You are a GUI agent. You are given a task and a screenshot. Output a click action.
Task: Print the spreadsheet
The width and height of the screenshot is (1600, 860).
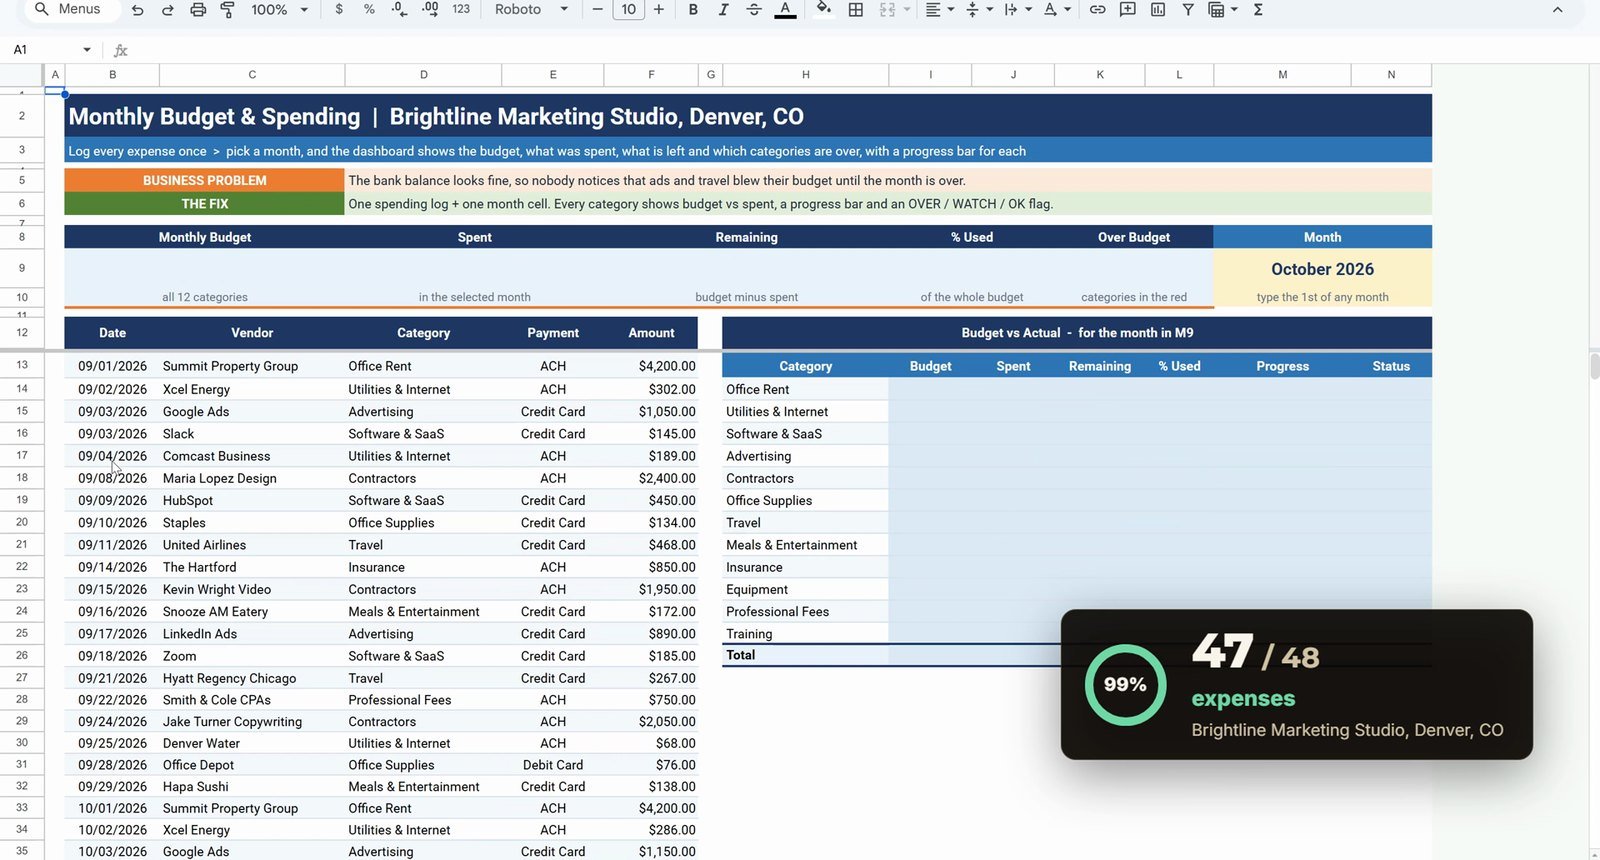(198, 10)
